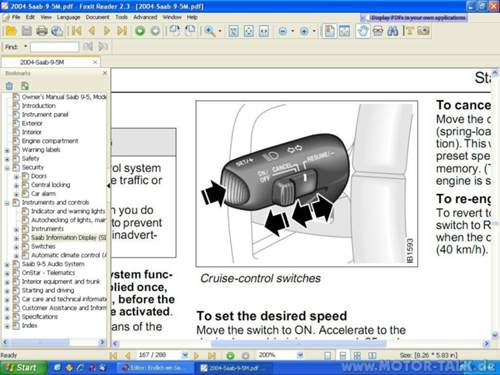Click the Print icon in toolbar

pos(42,31)
